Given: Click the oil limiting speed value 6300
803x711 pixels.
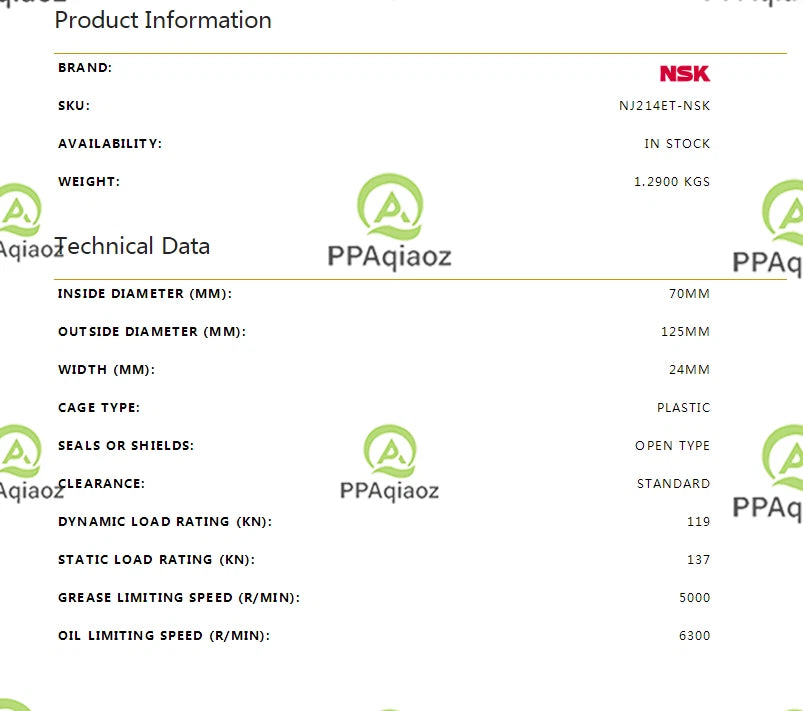Looking at the screenshot, I should [x=694, y=636].
